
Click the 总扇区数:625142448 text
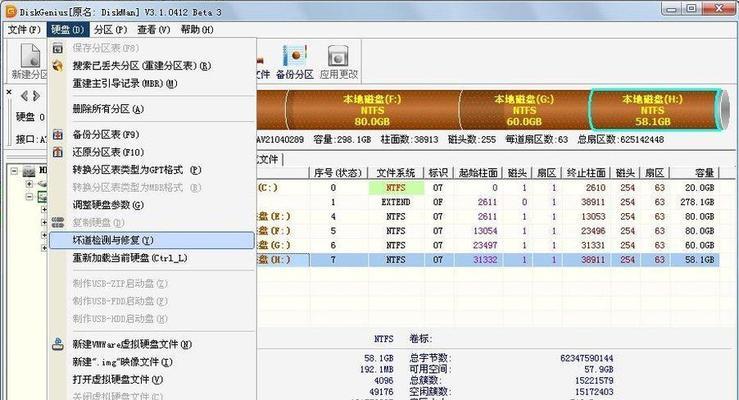pyautogui.click(x=621, y=139)
